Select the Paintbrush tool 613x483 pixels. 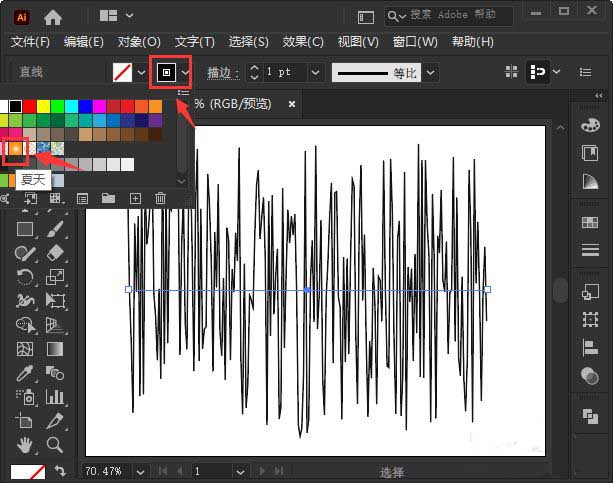point(55,229)
